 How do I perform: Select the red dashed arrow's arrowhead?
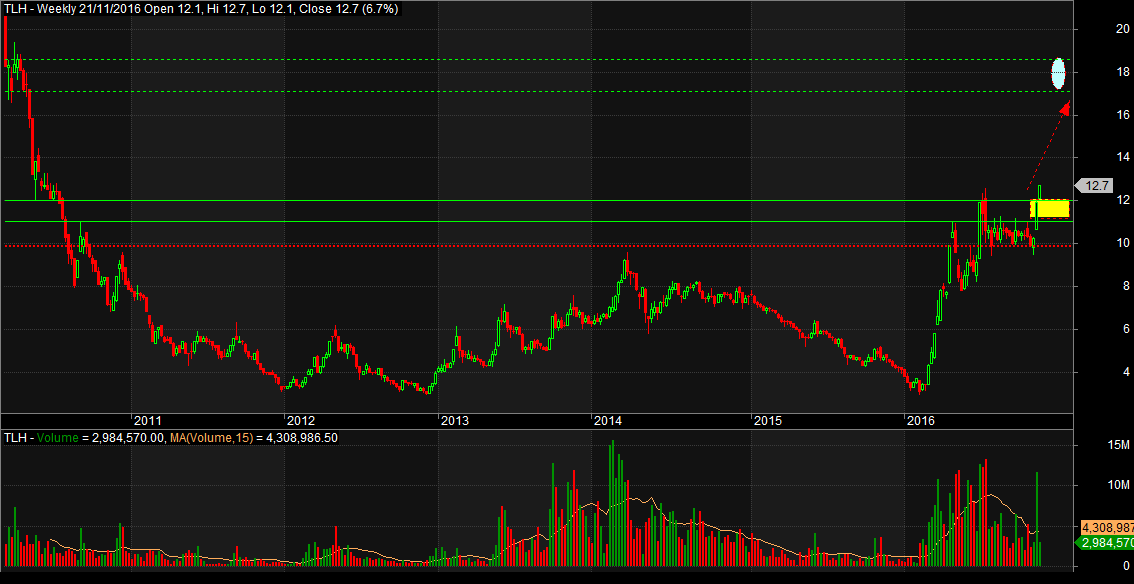[1064, 109]
